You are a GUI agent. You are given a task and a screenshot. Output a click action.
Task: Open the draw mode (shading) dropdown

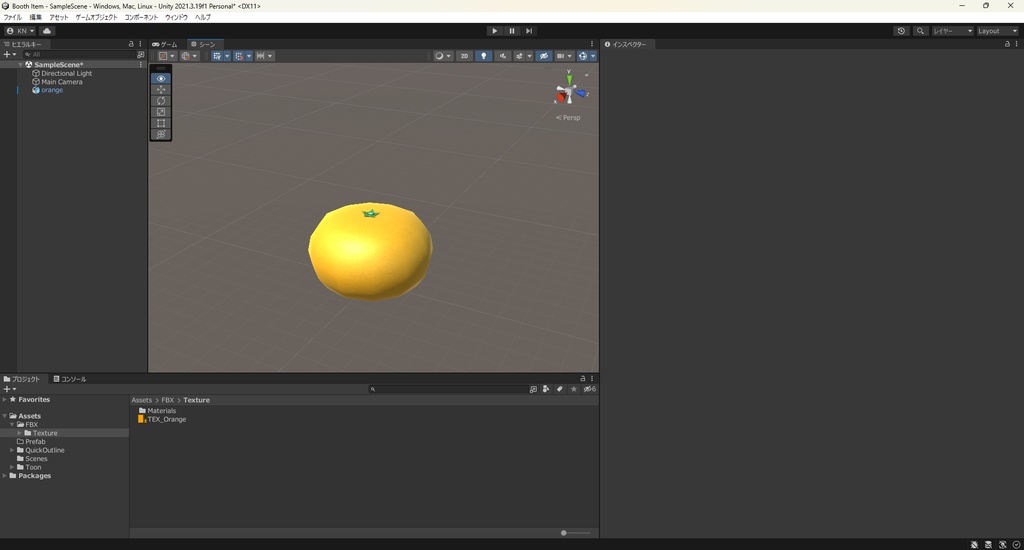[441, 56]
